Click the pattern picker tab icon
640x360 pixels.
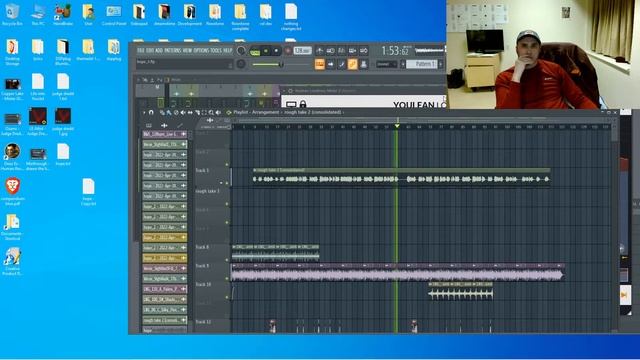[149, 125]
